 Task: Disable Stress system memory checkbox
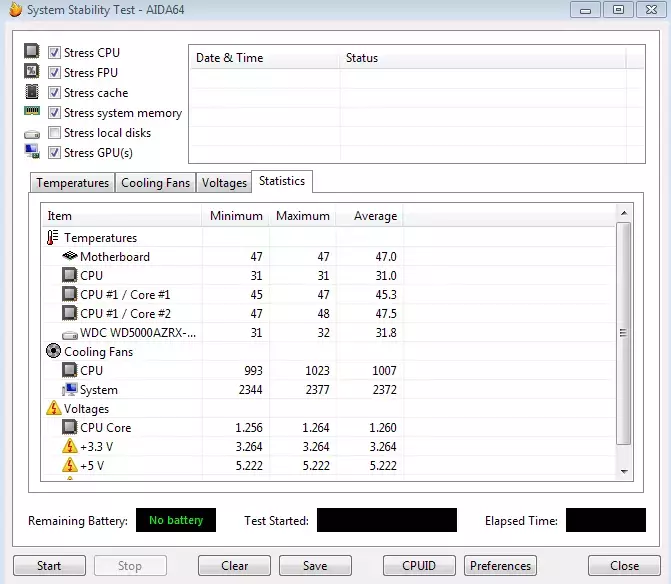pyautogui.click(x=54, y=113)
